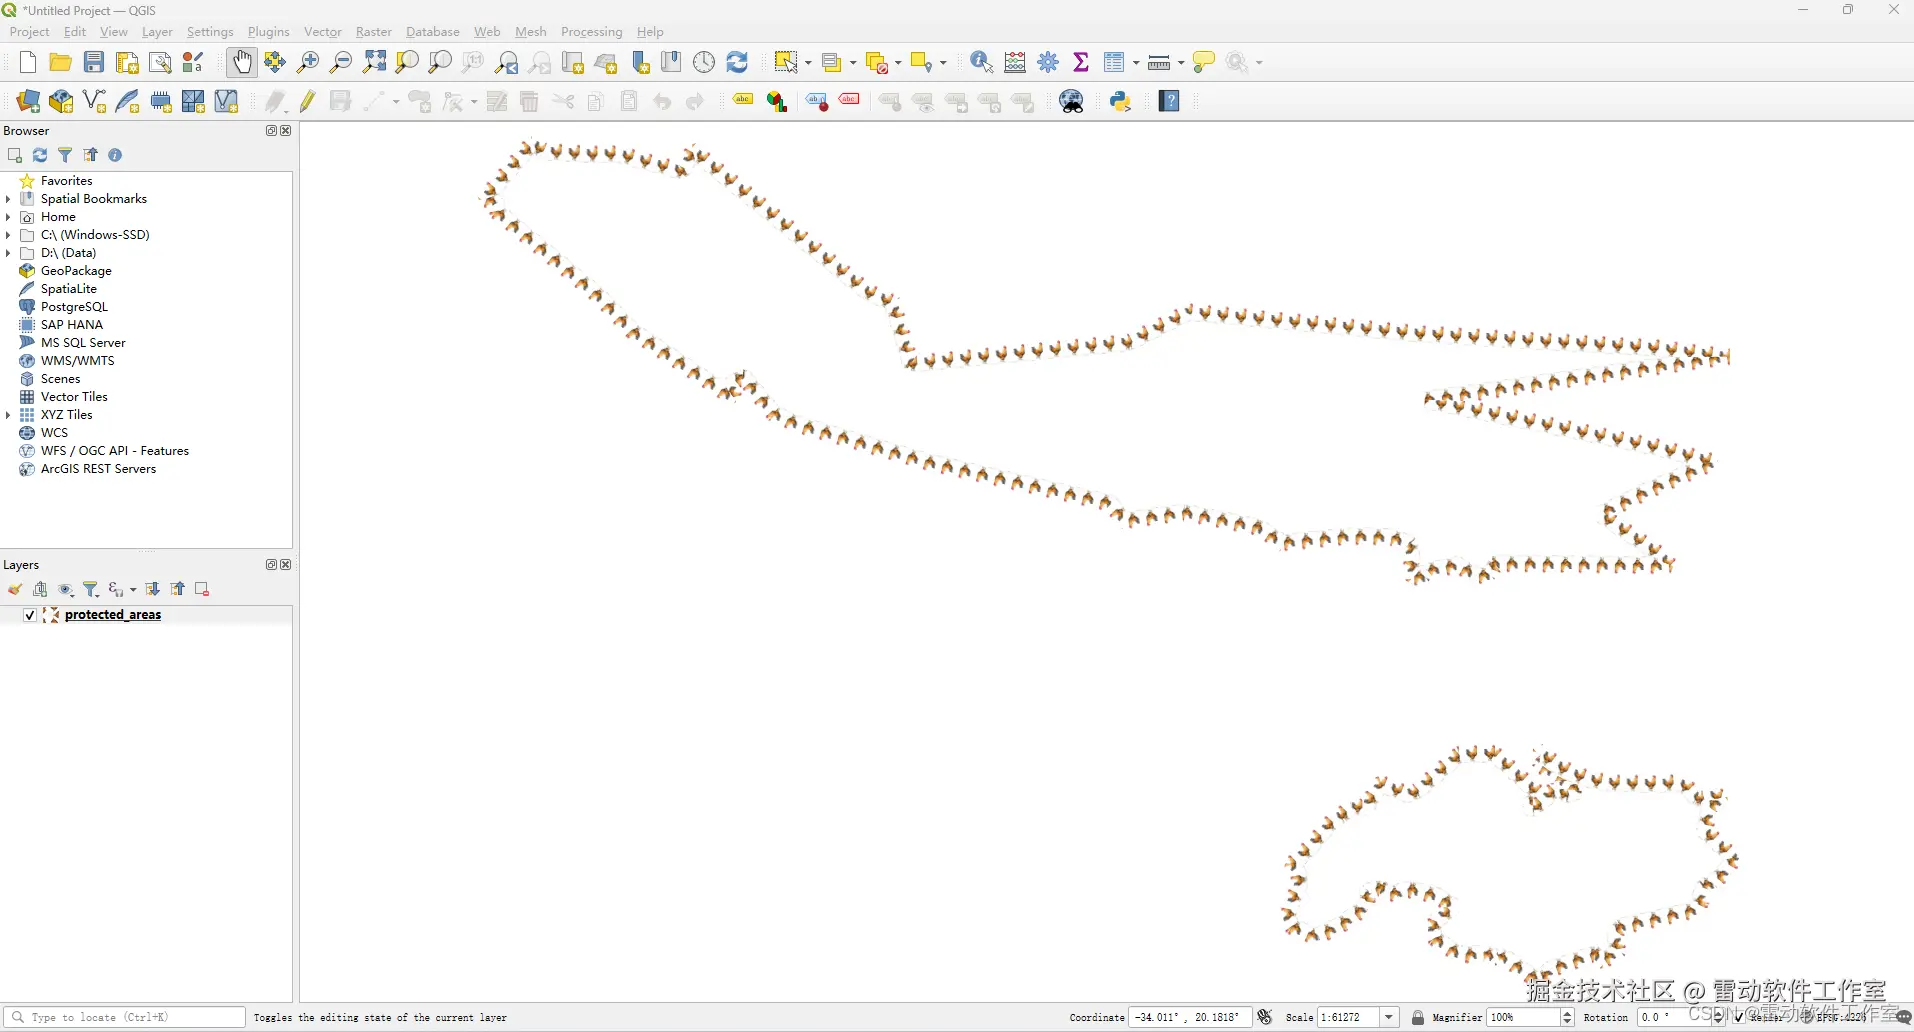Open the Layer Styling panel brush icon

click(x=15, y=589)
